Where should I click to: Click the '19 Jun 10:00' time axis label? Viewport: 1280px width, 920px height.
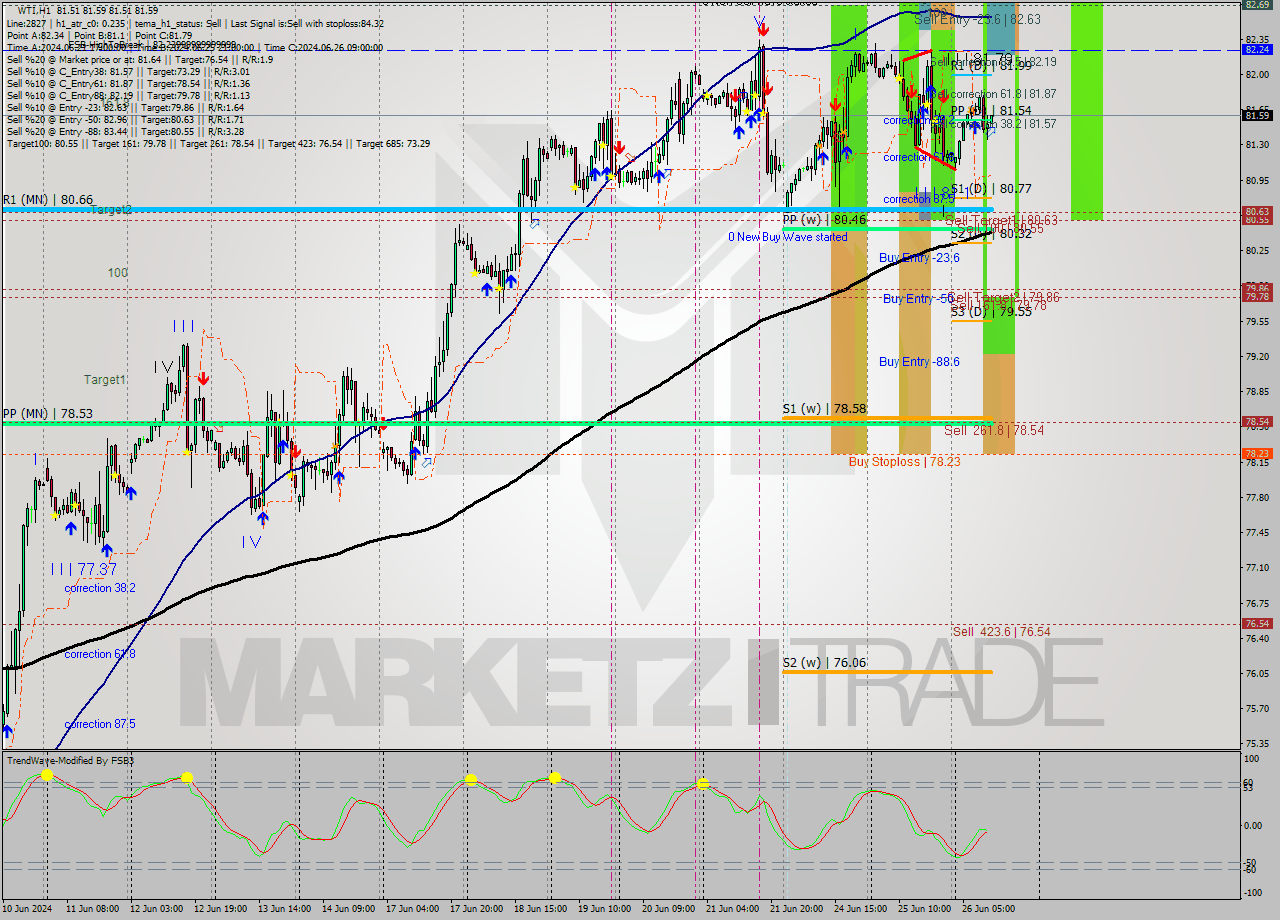coord(605,909)
